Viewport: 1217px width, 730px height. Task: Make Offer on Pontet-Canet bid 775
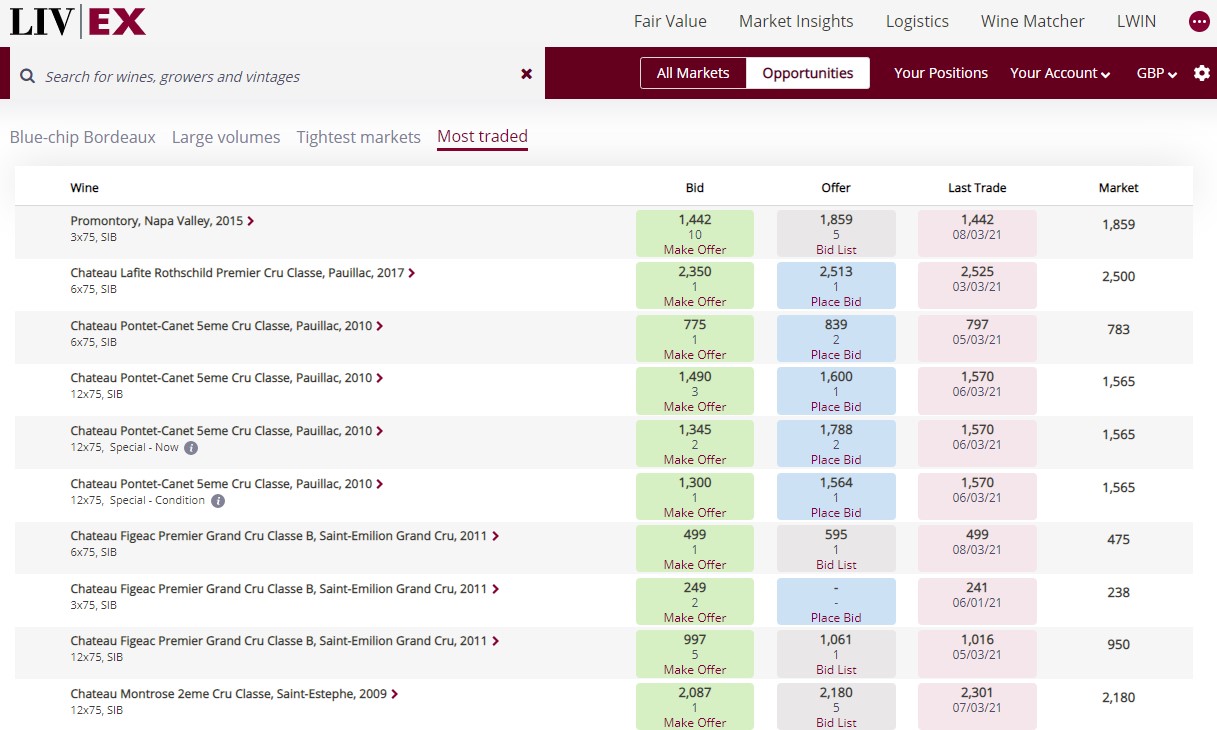(695, 354)
